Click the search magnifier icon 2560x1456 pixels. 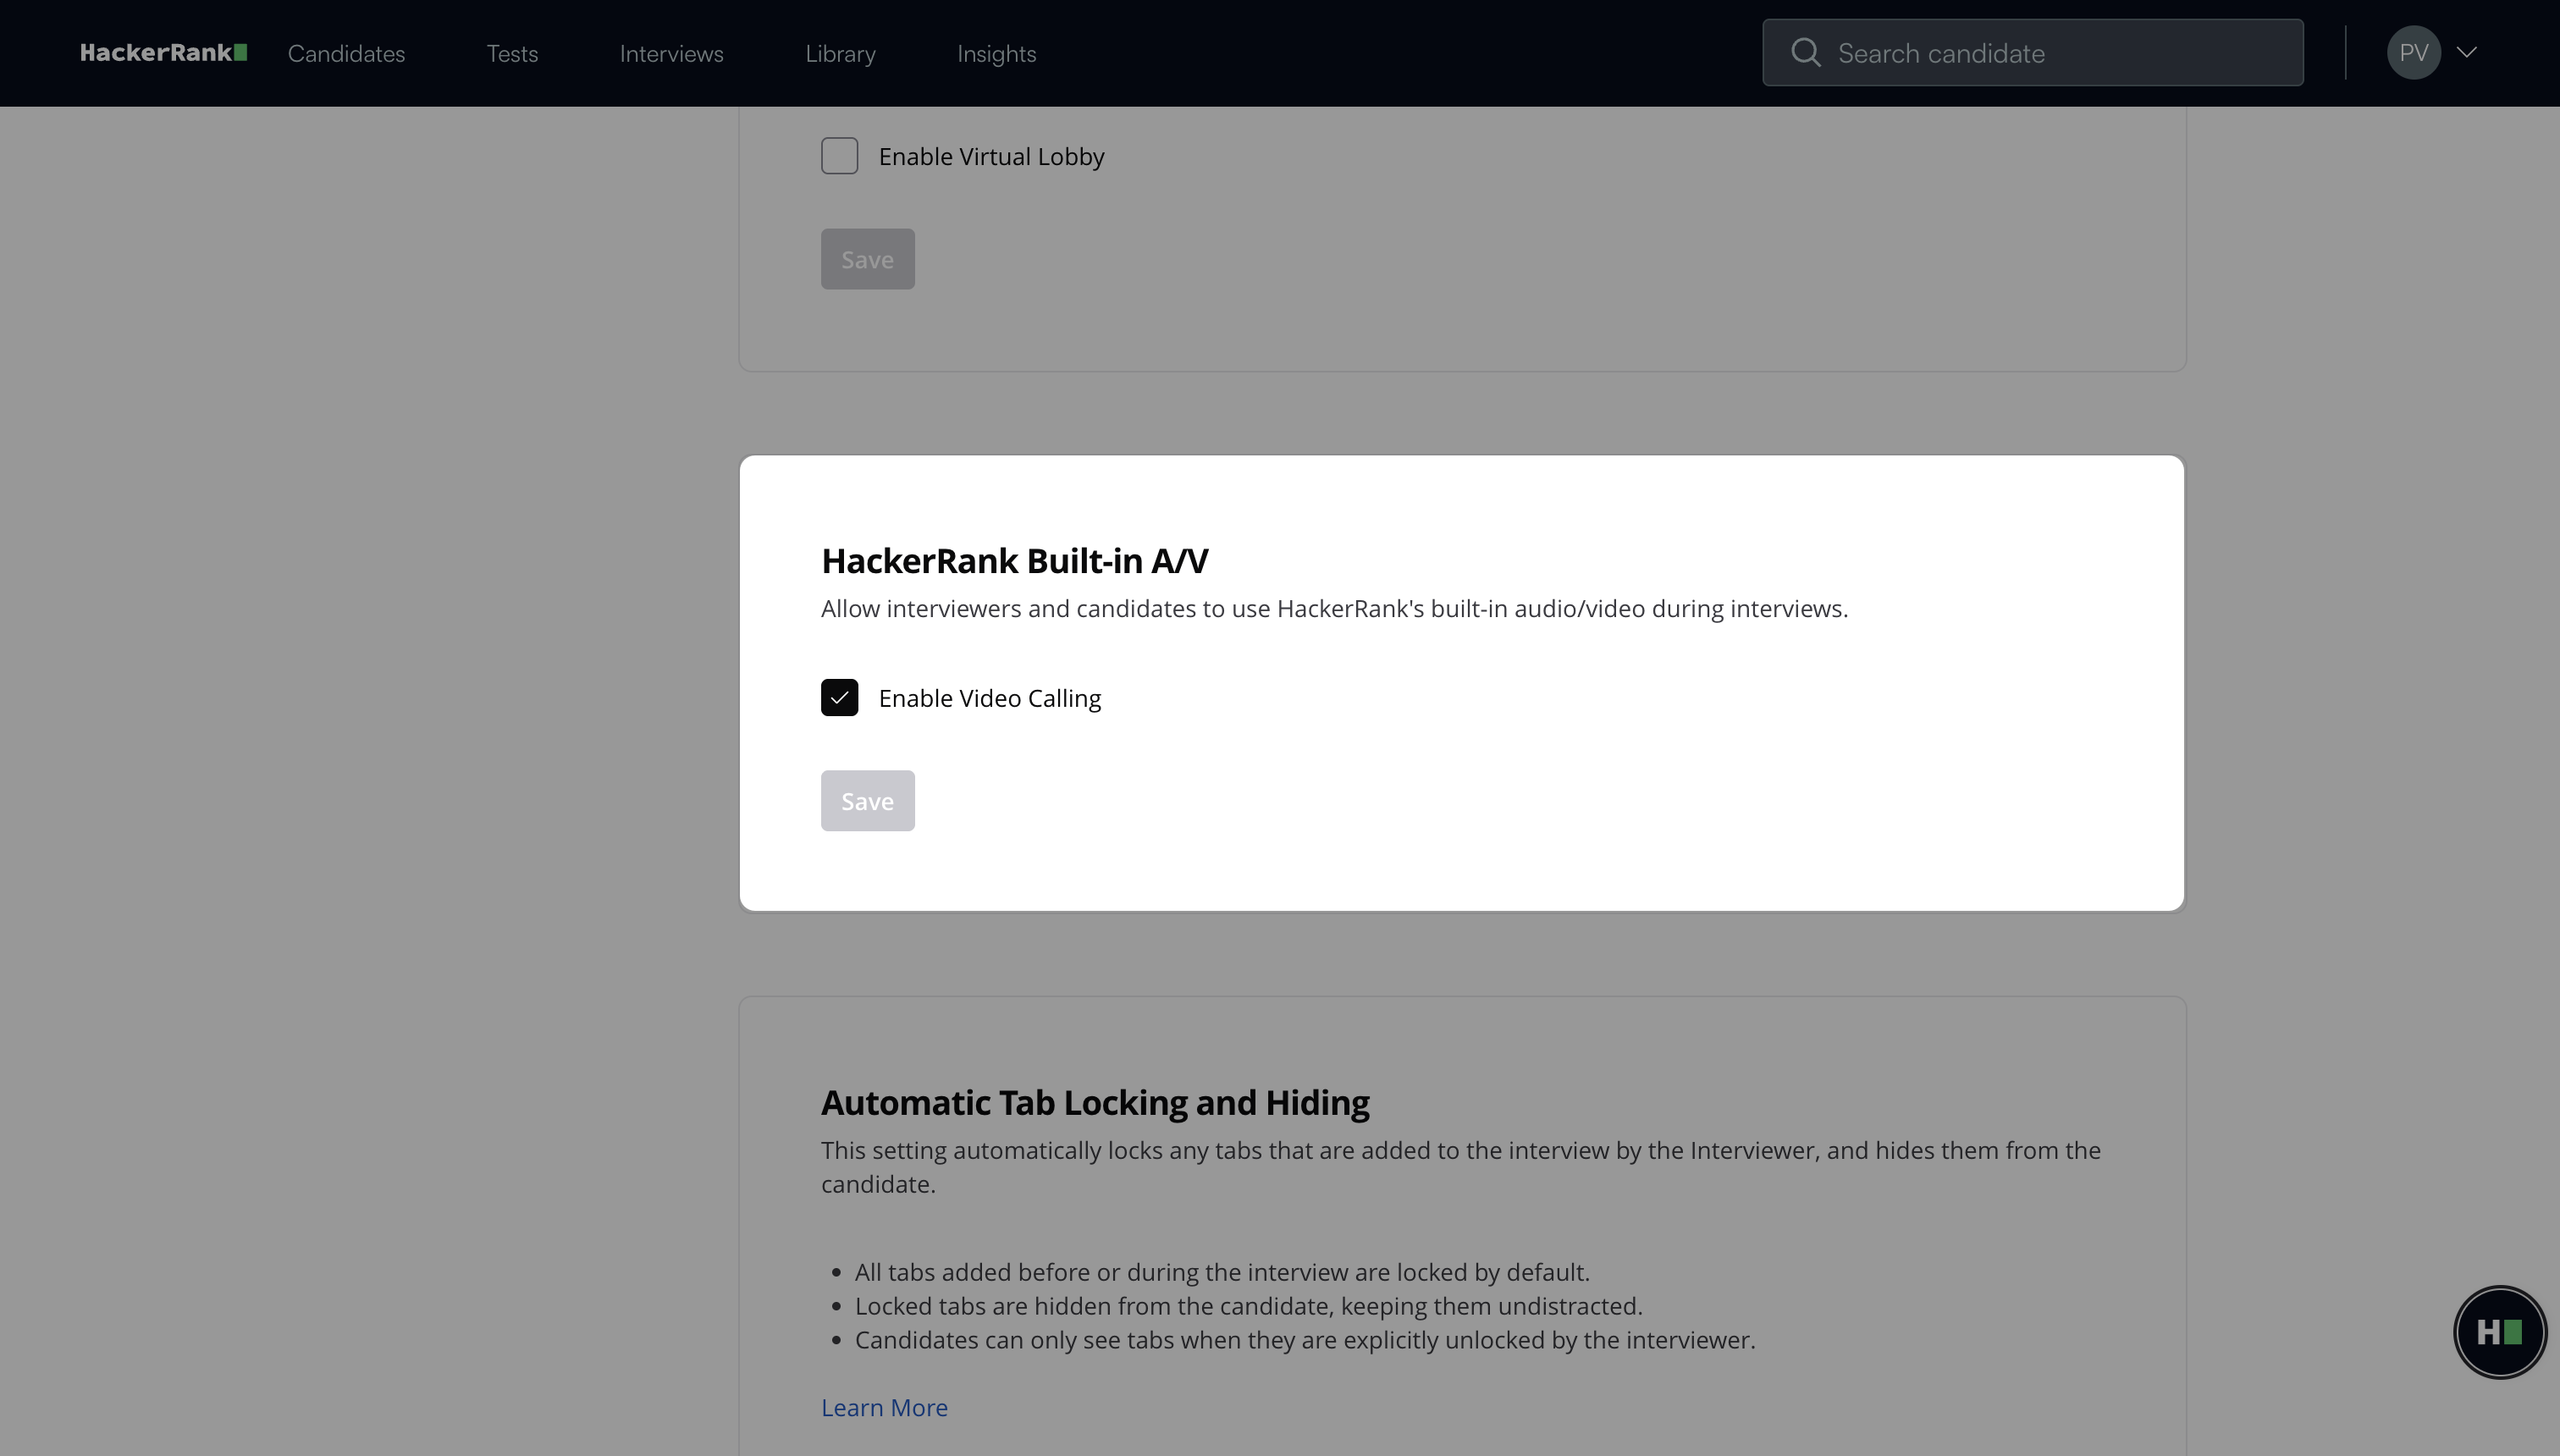click(x=1805, y=53)
